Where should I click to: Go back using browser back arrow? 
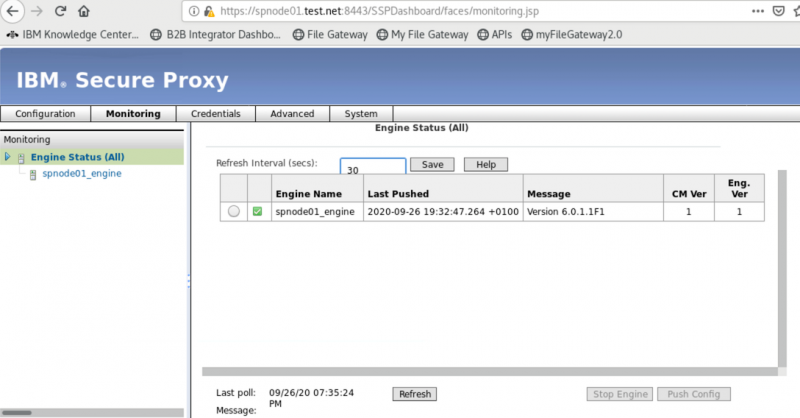click(12, 11)
